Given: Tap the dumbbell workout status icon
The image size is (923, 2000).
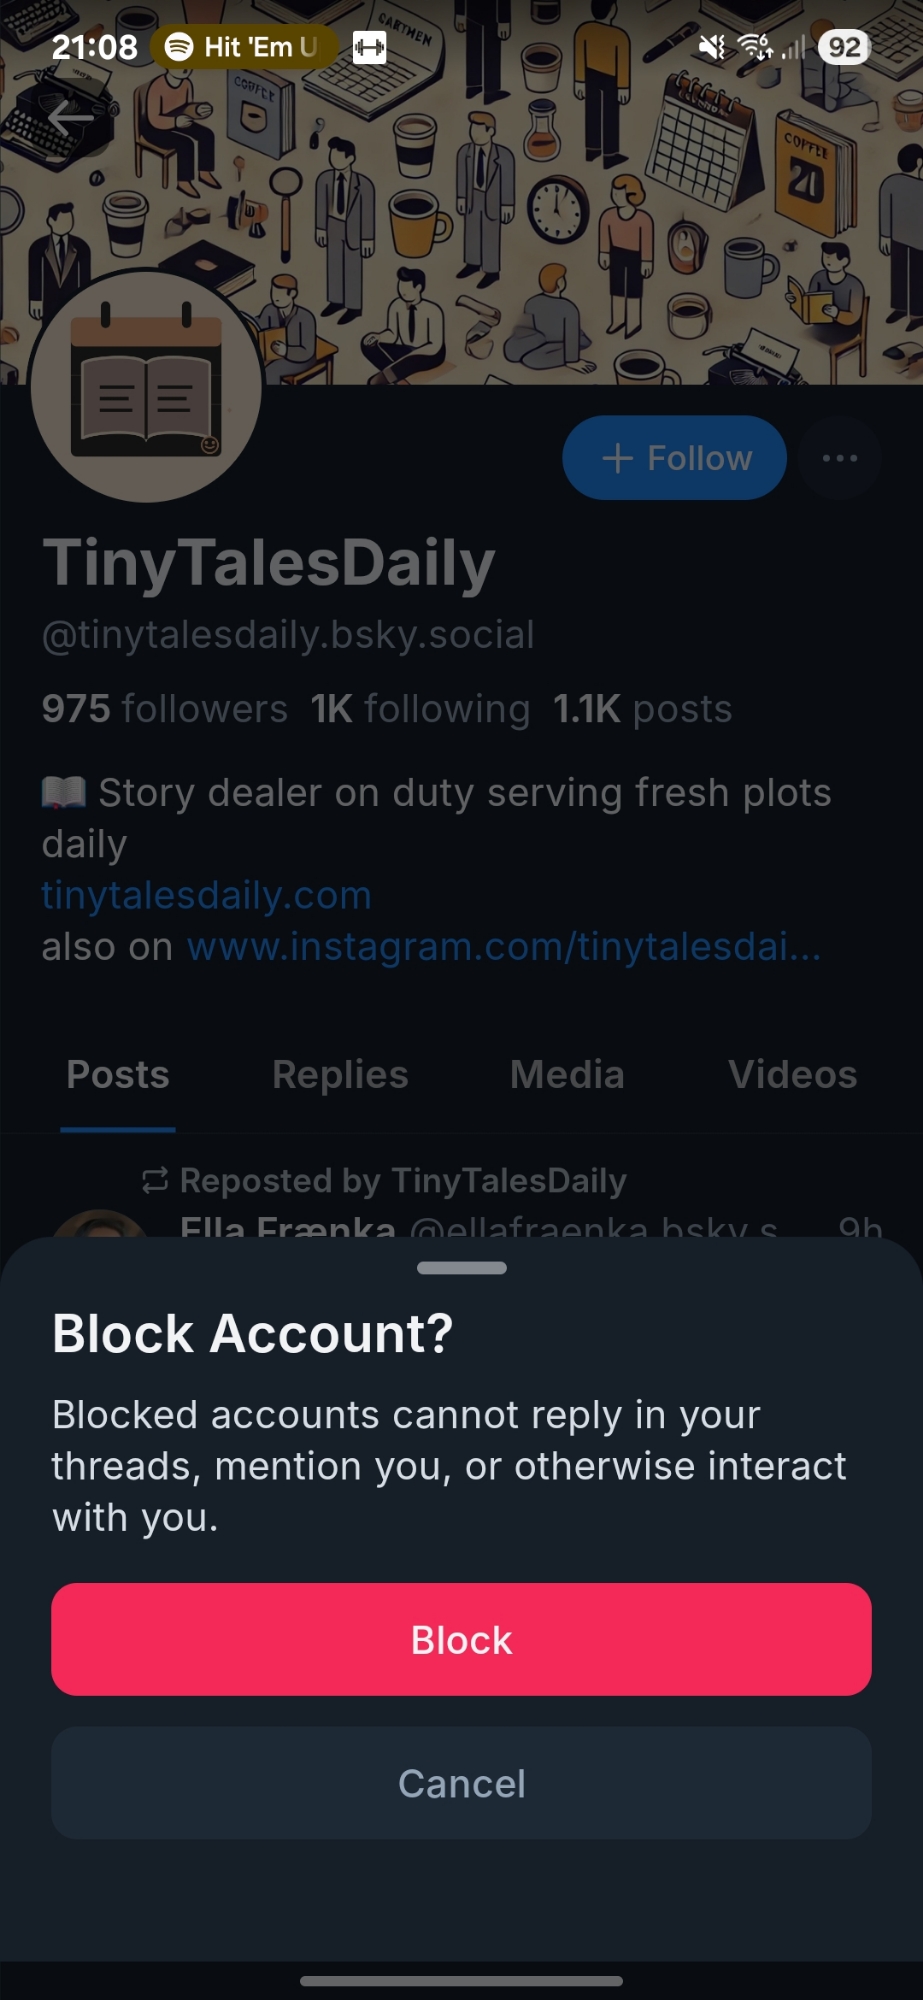Looking at the screenshot, I should pyautogui.click(x=369, y=47).
